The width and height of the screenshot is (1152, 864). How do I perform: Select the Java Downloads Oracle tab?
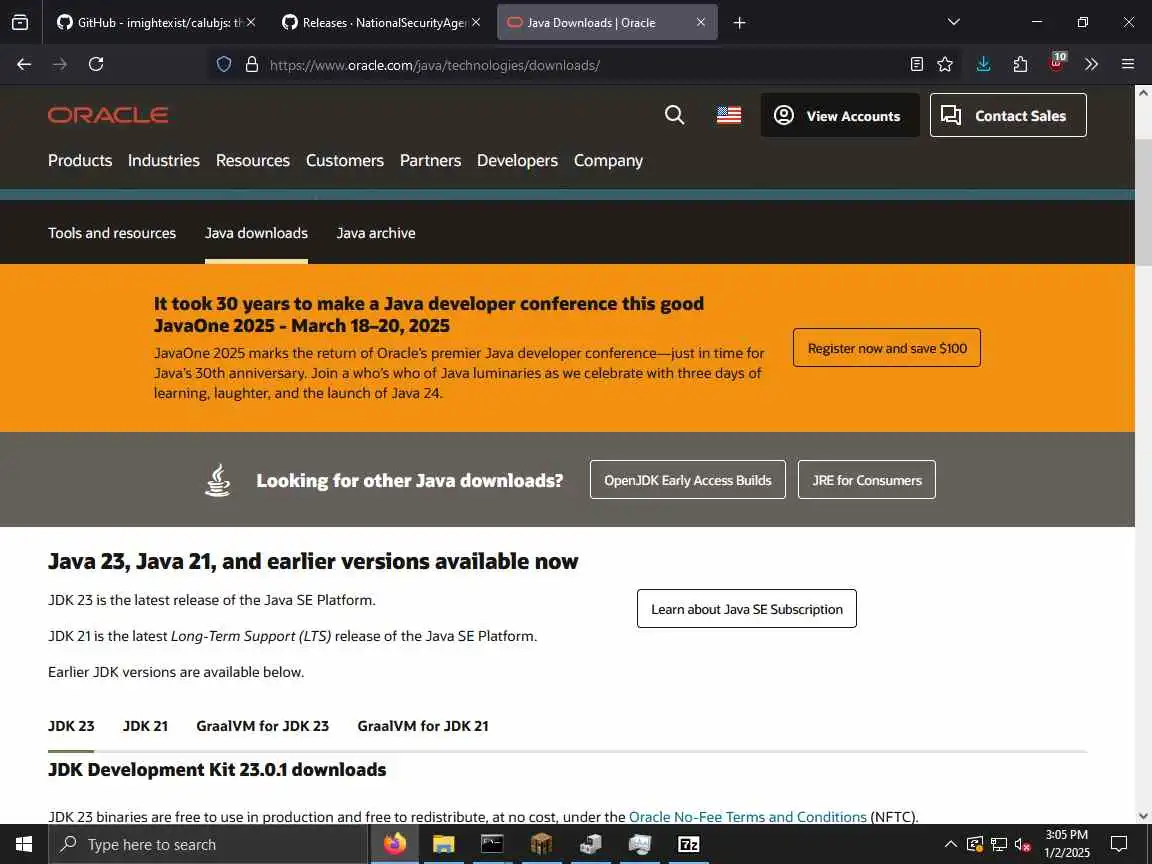pyautogui.click(x=607, y=23)
